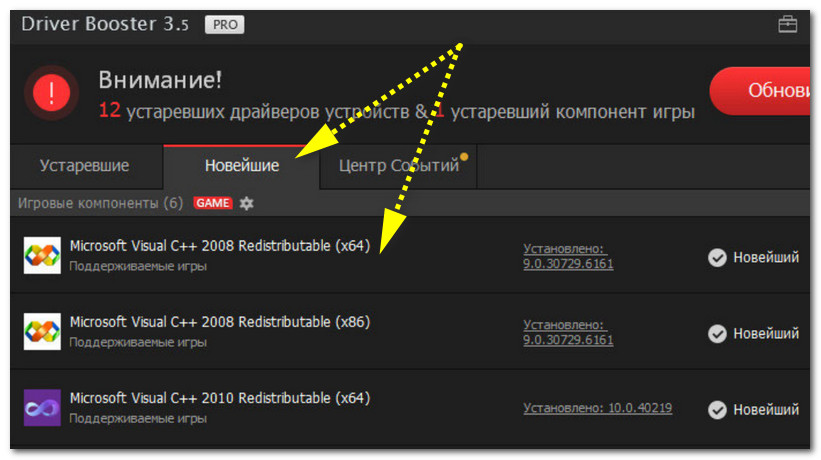
Task: Open game components settings gear
Action: pyautogui.click(x=246, y=203)
